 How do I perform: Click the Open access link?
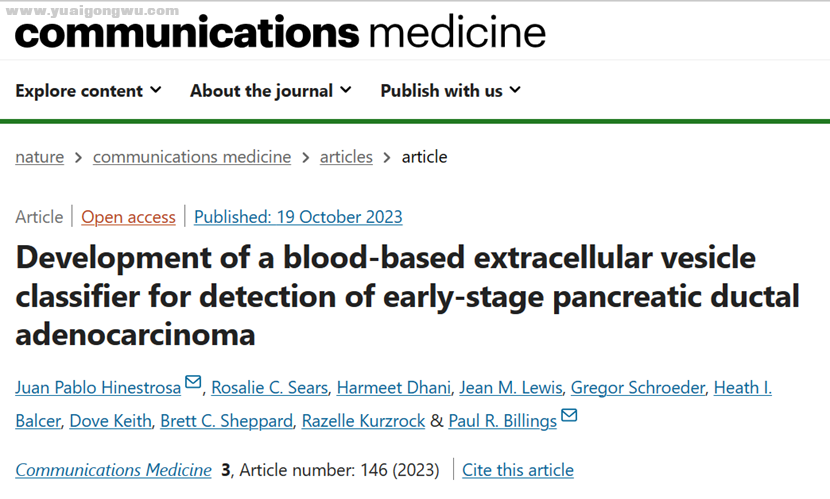coord(128,217)
